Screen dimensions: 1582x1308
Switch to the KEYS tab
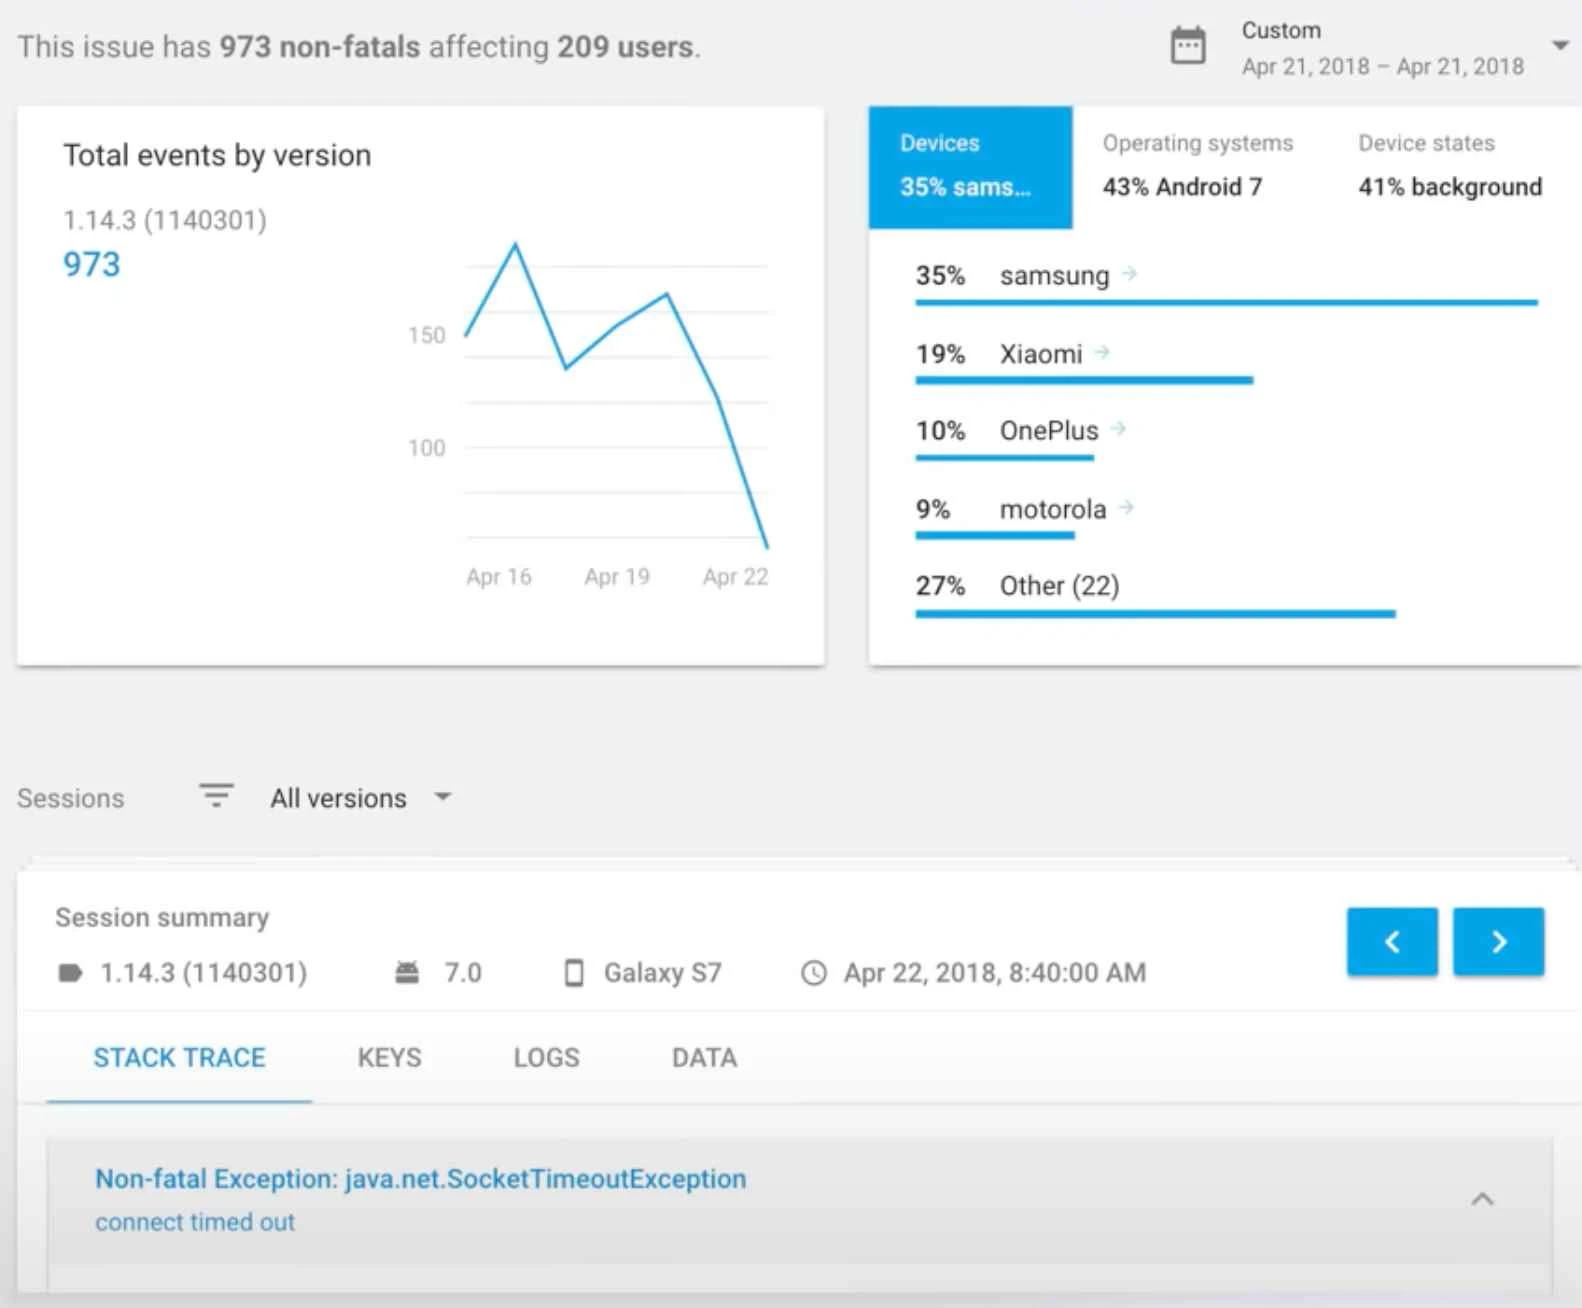point(389,1058)
